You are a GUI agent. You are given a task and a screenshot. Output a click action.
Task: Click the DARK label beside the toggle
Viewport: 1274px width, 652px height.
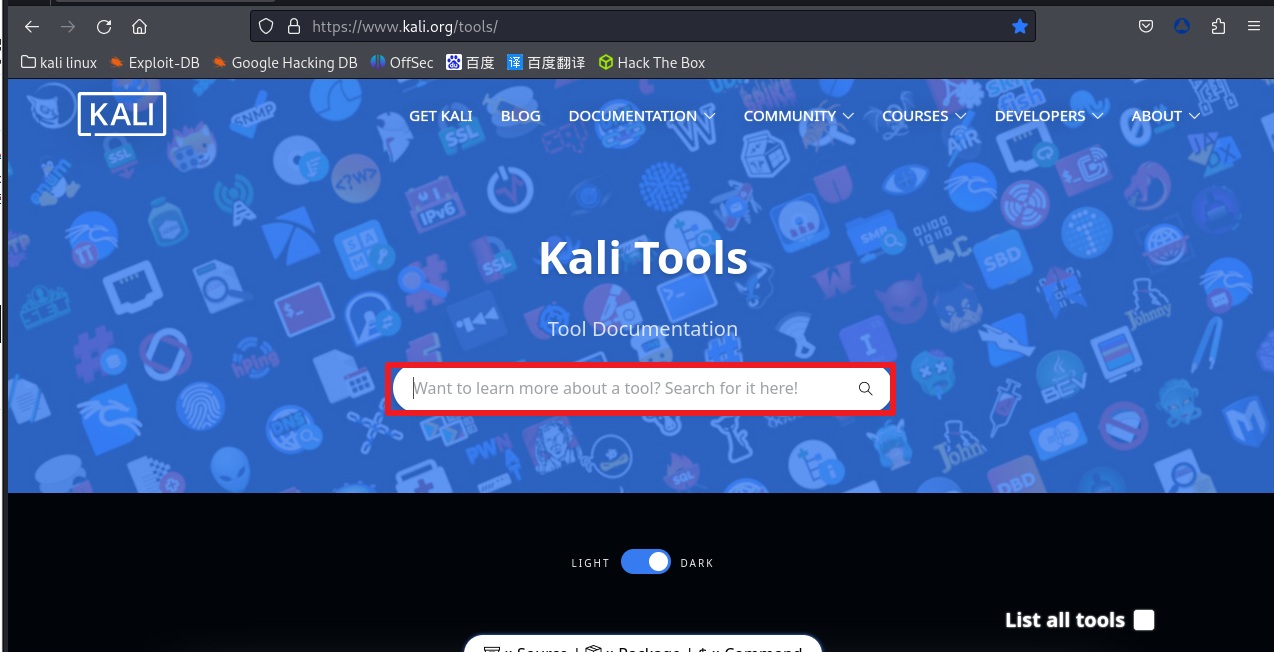pyautogui.click(x=697, y=563)
